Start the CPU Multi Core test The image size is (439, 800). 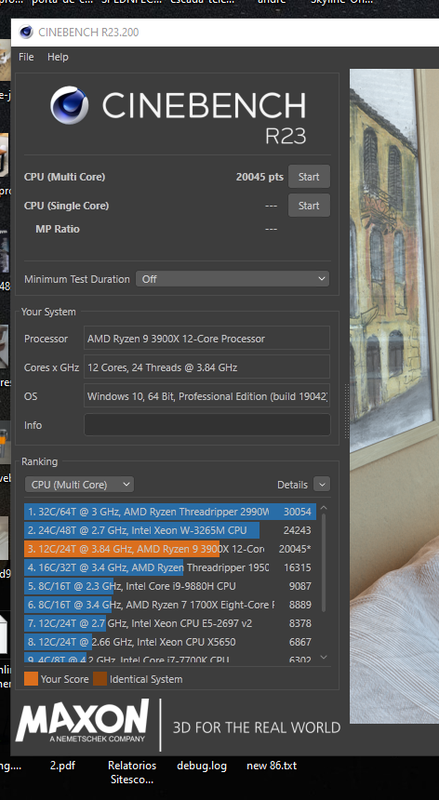309,177
